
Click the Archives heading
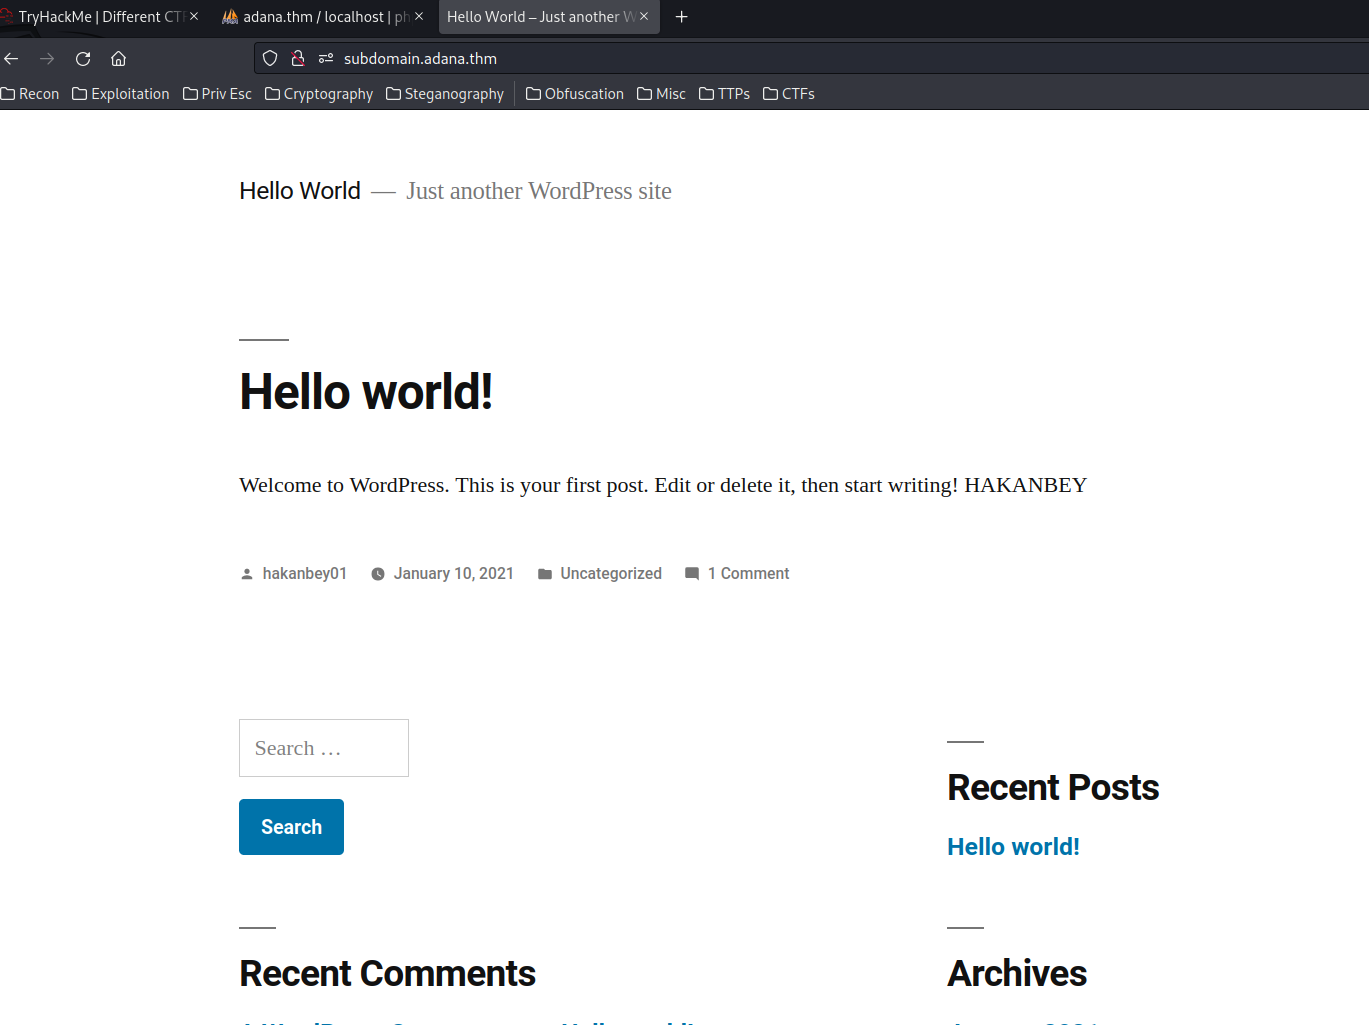click(x=1017, y=974)
